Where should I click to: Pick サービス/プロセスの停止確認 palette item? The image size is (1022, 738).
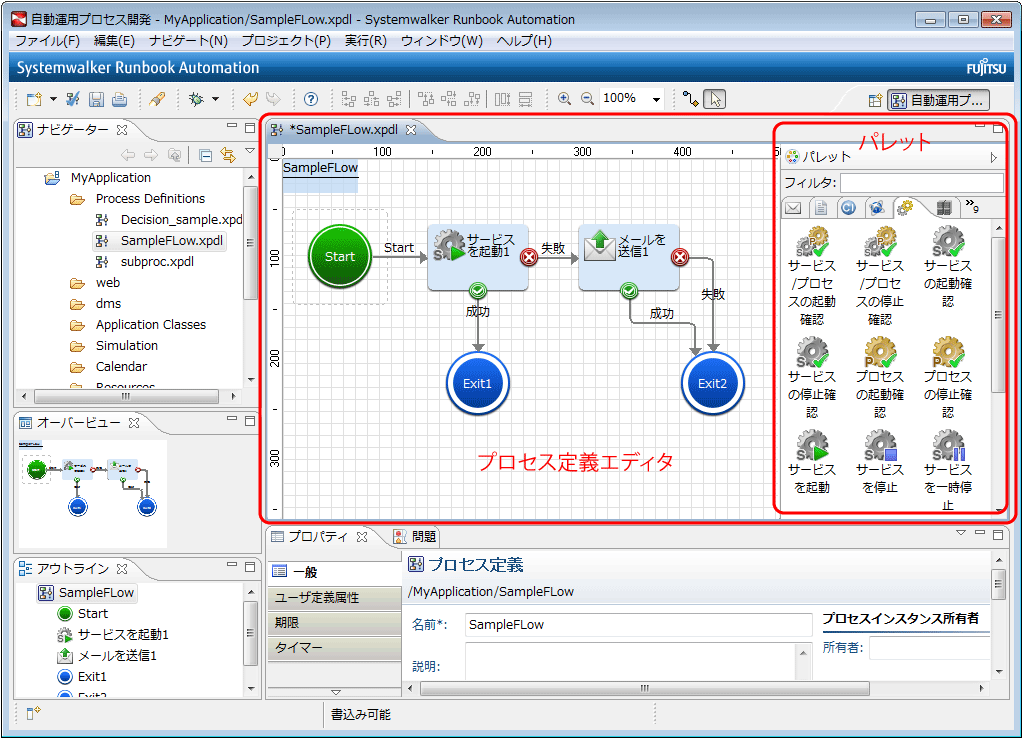tap(880, 275)
